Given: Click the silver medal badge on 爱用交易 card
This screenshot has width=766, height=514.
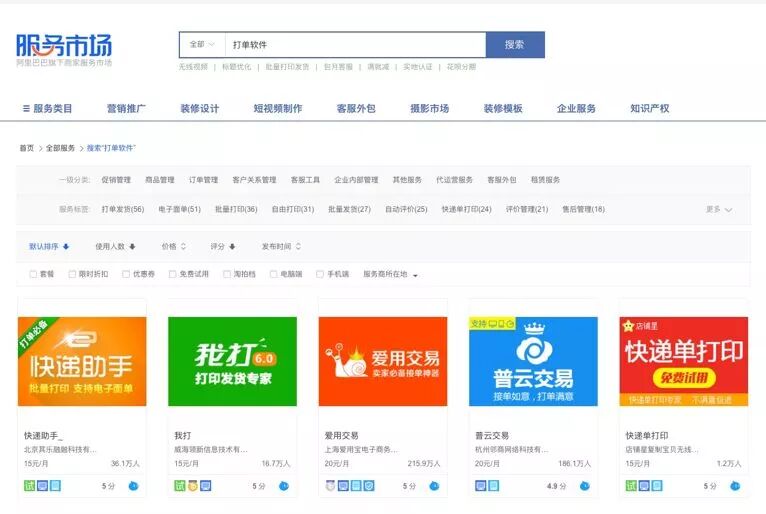Looking at the screenshot, I should coord(331,486).
